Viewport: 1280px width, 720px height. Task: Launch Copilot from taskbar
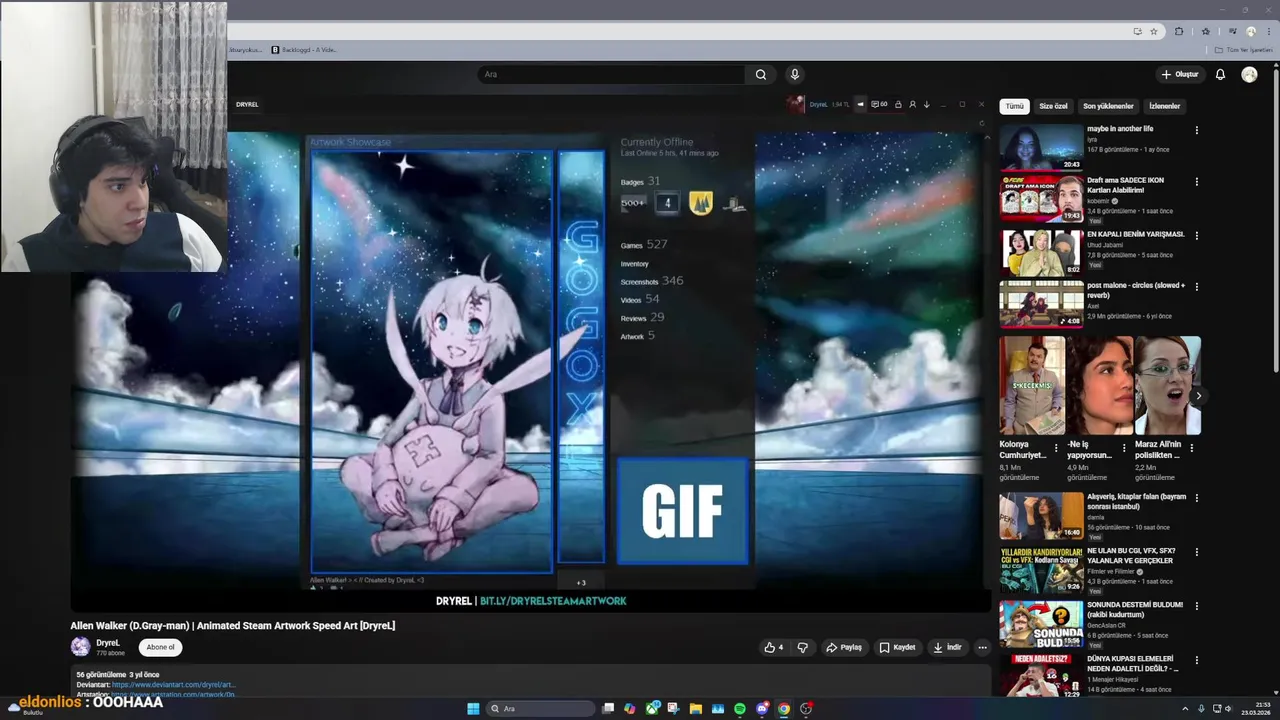[x=630, y=708]
